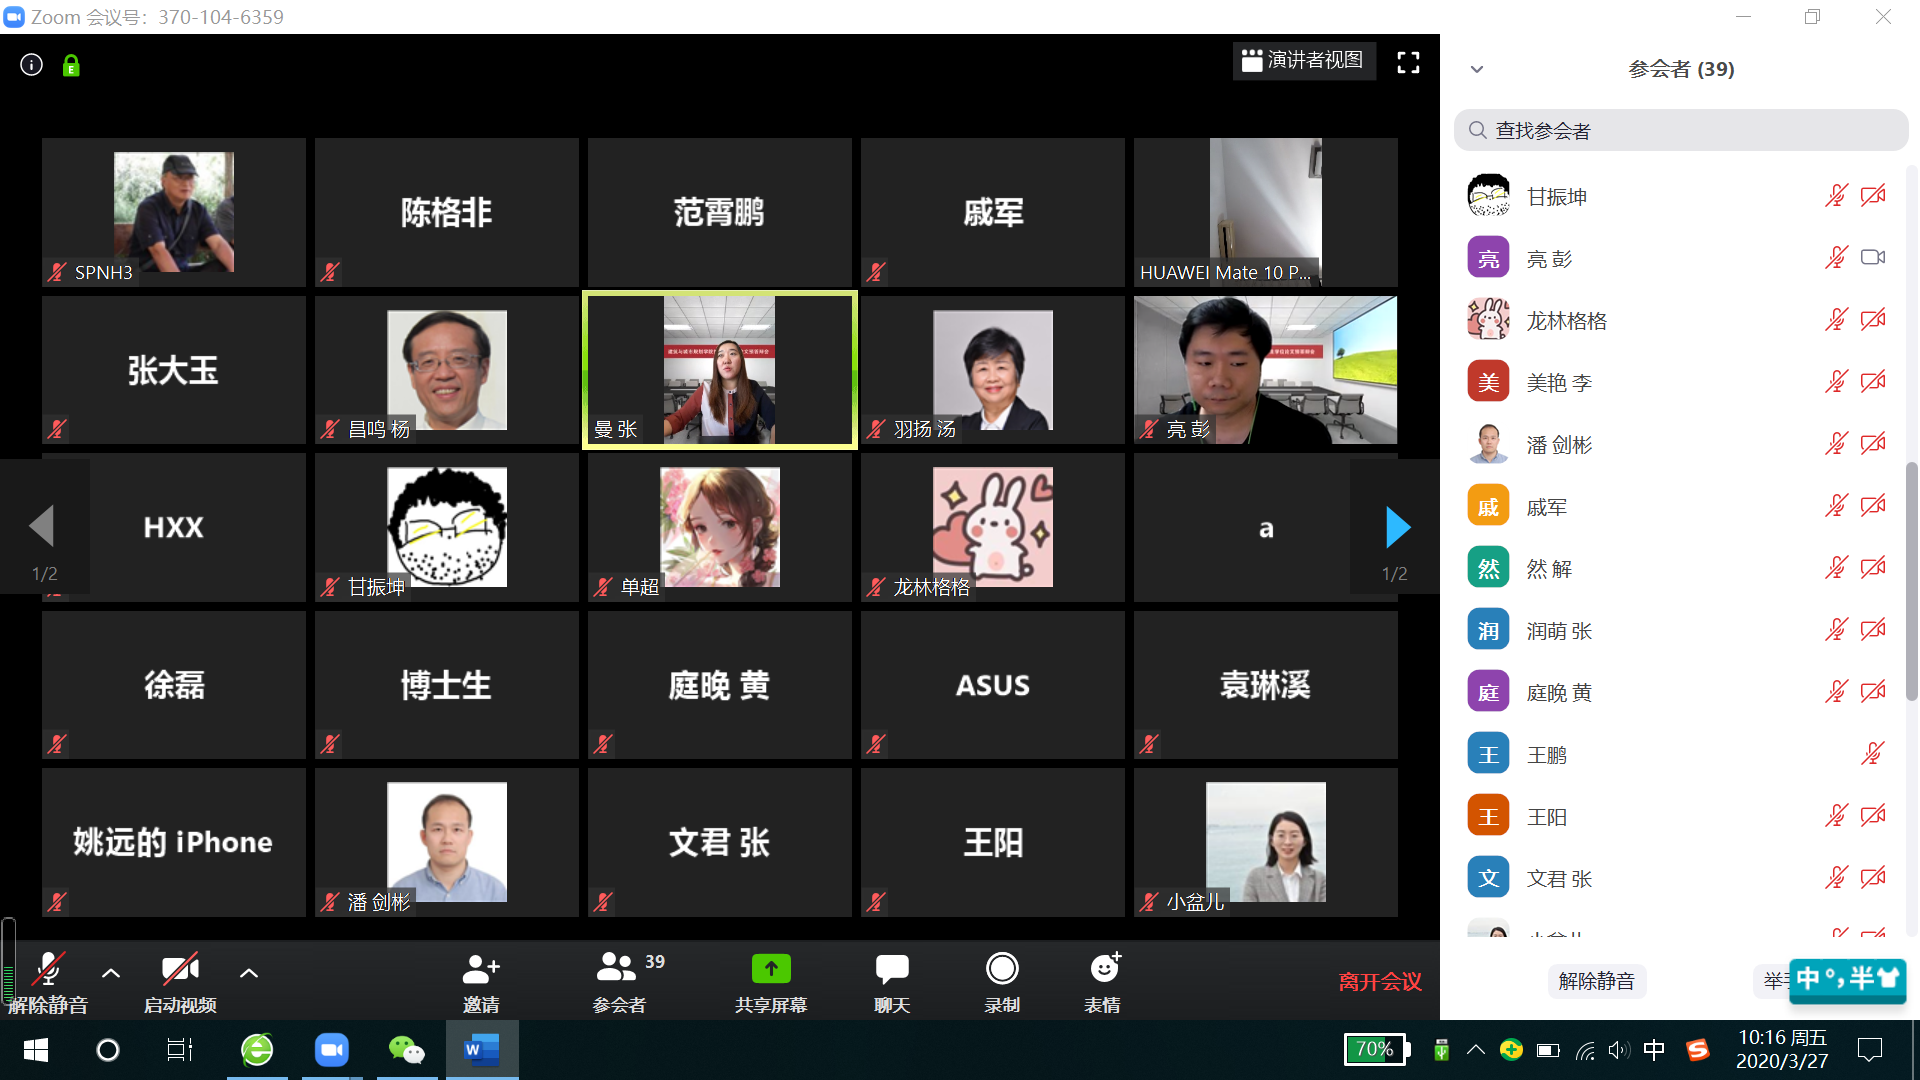Switch to Speaker View

pos(1303,61)
